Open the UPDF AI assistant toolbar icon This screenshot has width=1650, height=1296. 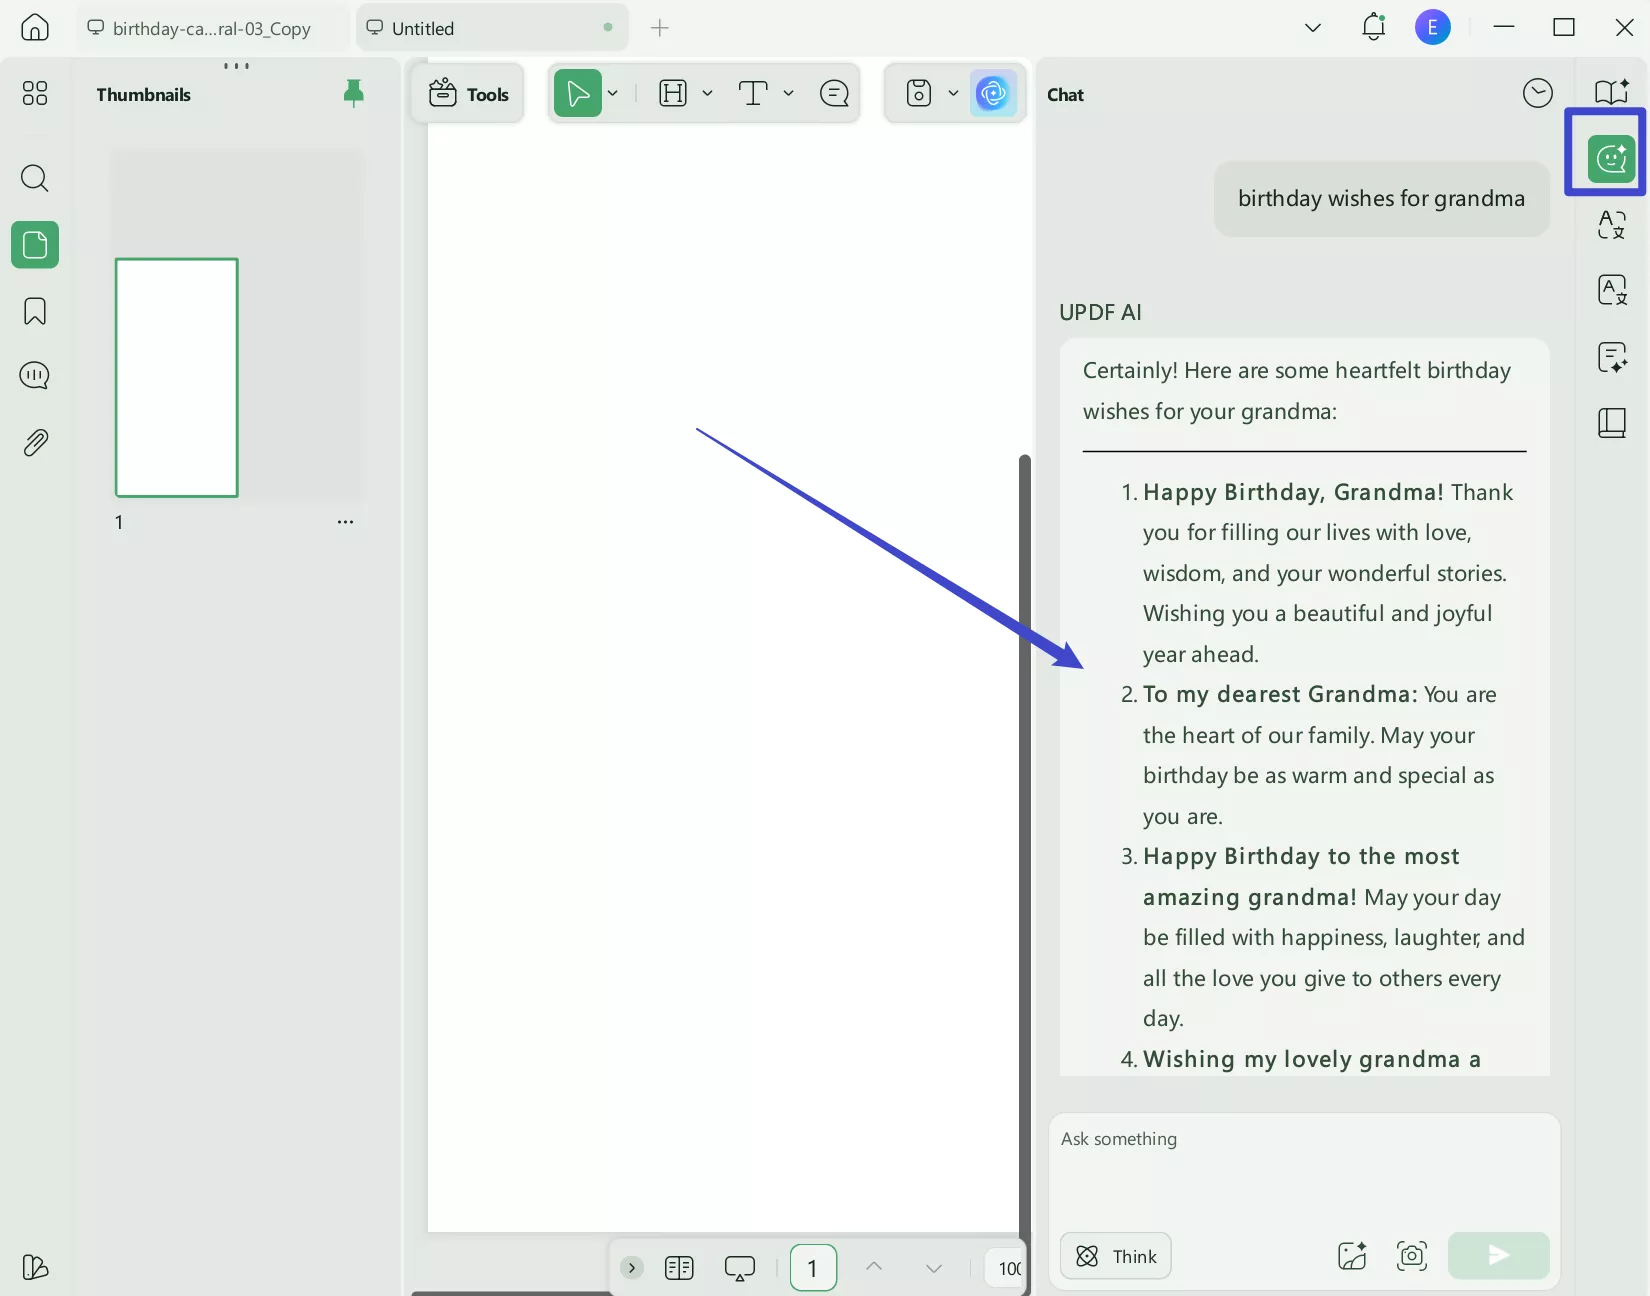click(x=993, y=94)
